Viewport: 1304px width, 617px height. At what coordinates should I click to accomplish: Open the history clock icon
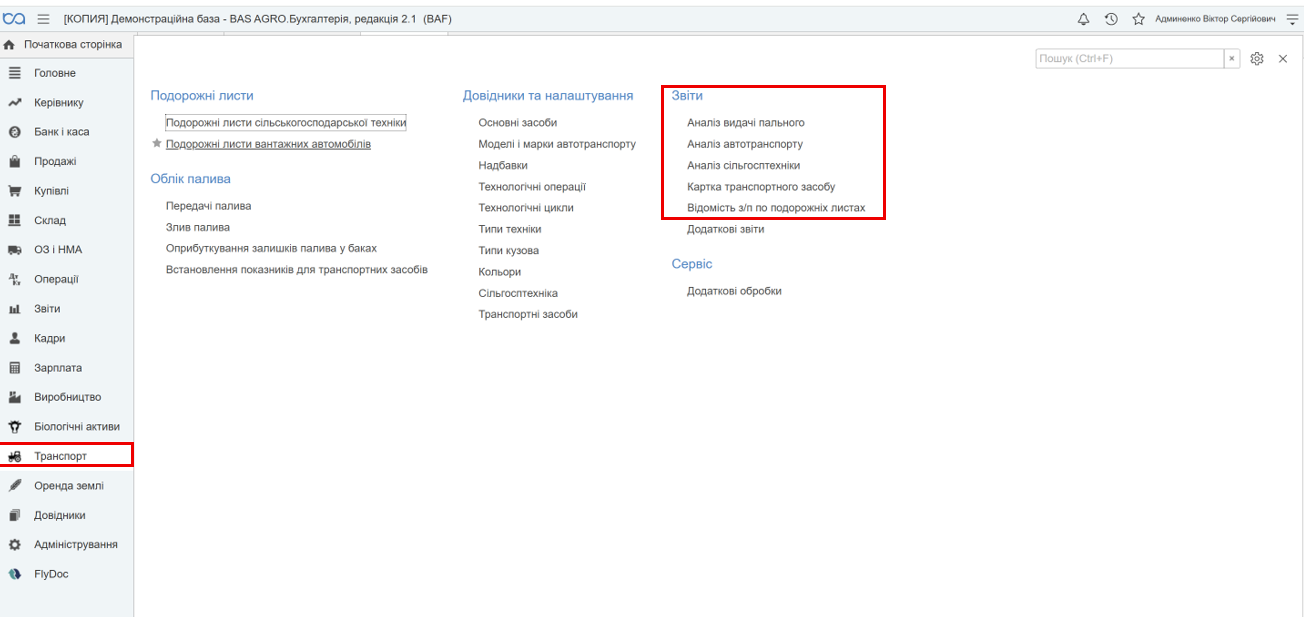pyautogui.click(x=1111, y=19)
